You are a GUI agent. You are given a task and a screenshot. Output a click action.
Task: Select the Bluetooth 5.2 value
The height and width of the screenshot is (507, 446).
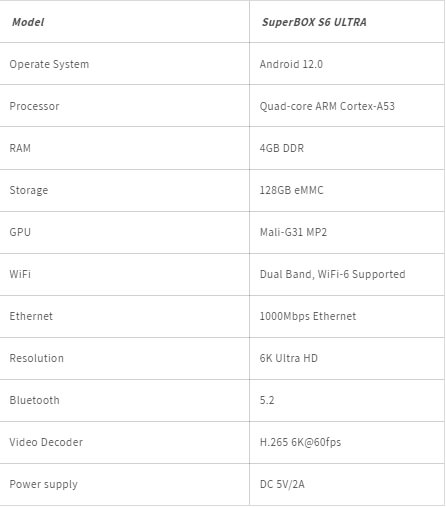point(267,400)
